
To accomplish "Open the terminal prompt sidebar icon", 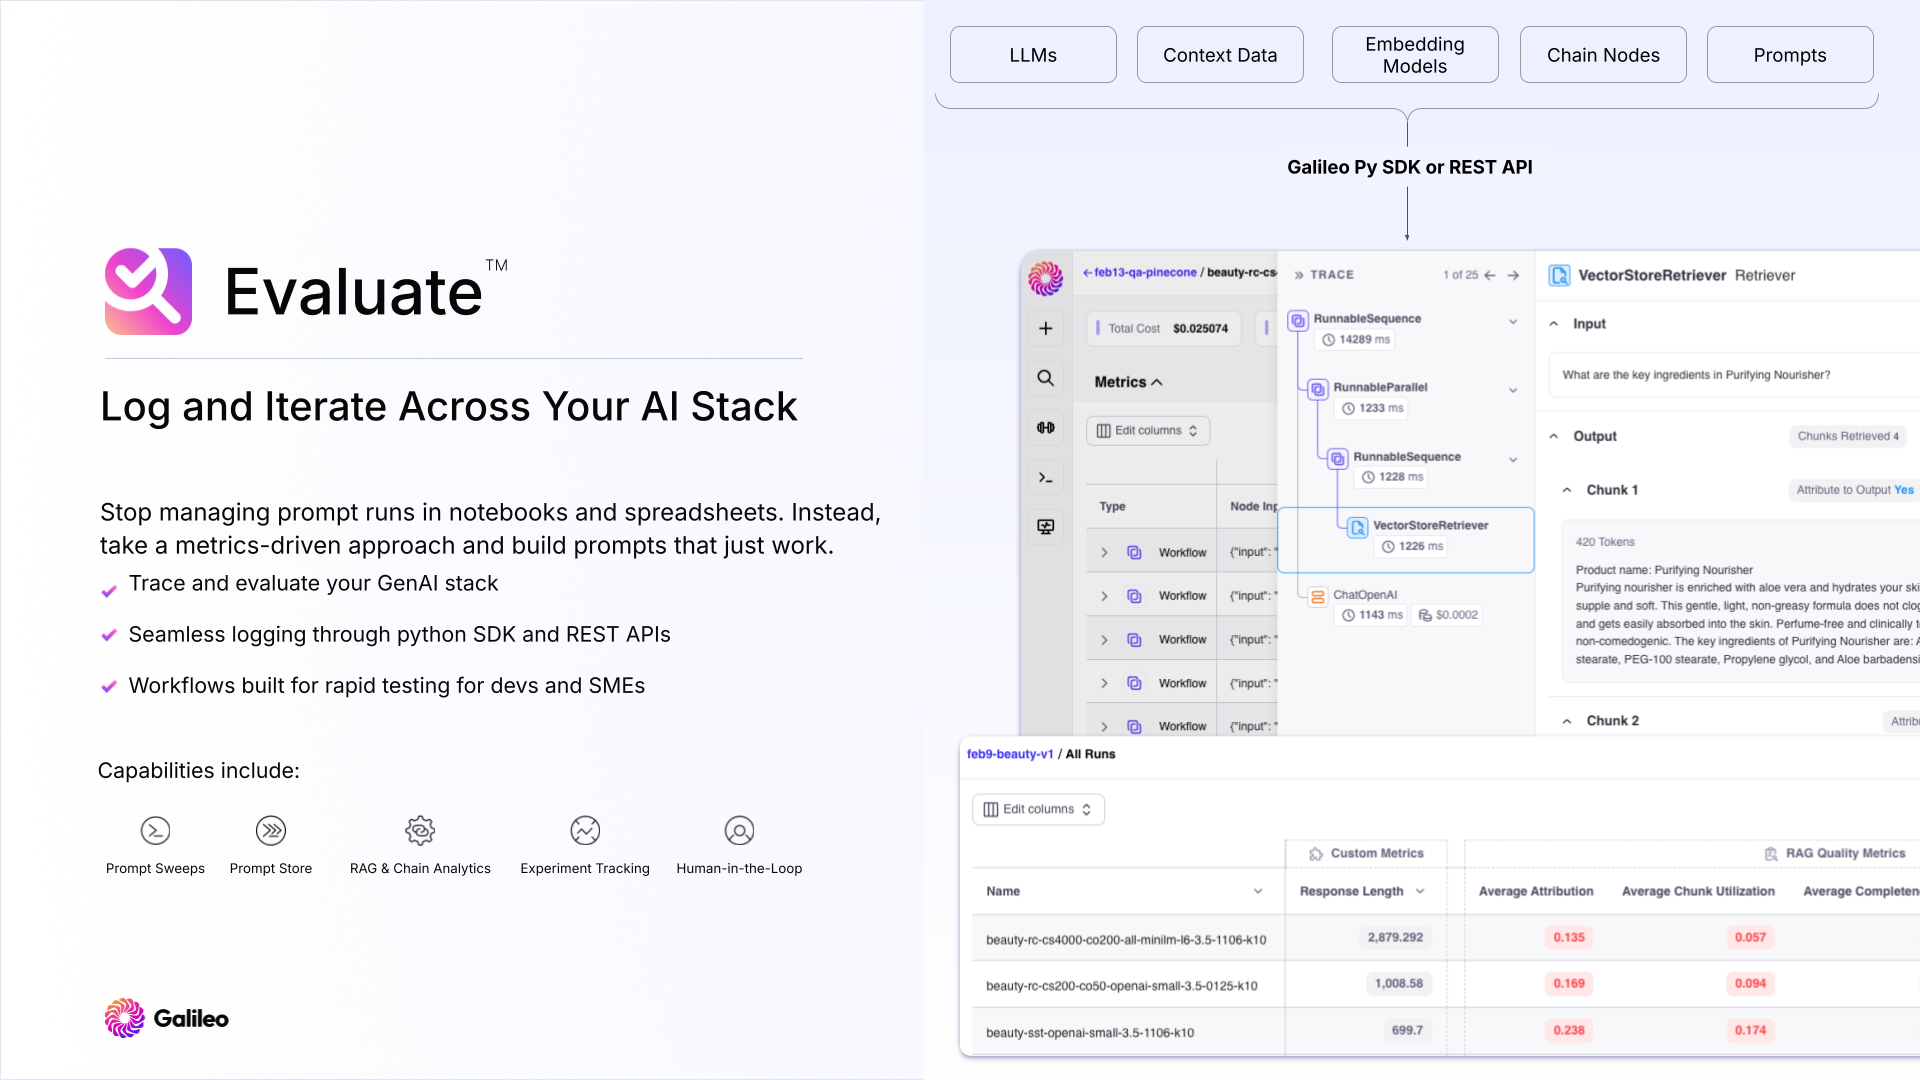I will pyautogui.click(x=1045, y=478).
